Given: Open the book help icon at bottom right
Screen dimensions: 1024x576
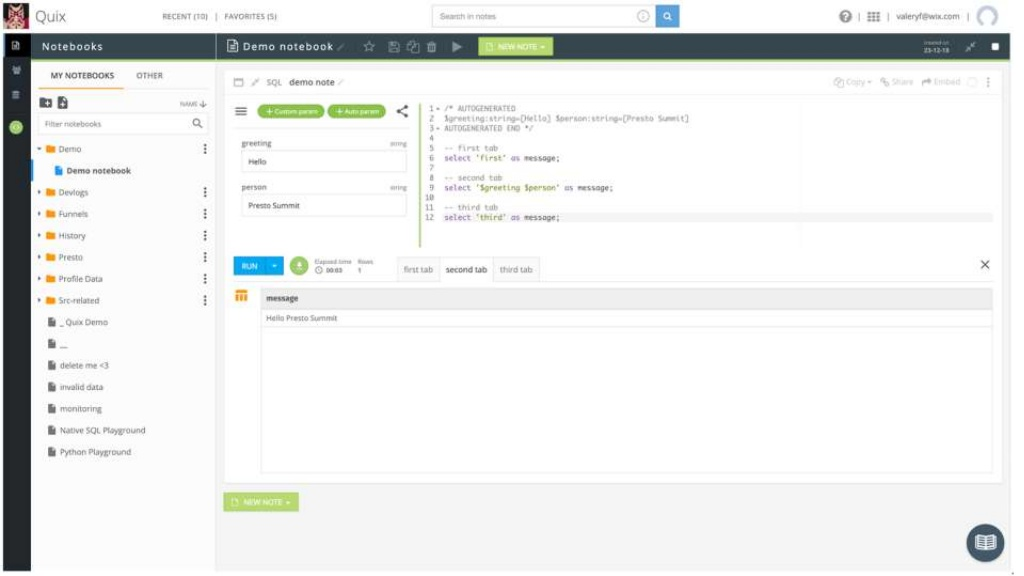Looking at the screenshot, I should point(984,542).
